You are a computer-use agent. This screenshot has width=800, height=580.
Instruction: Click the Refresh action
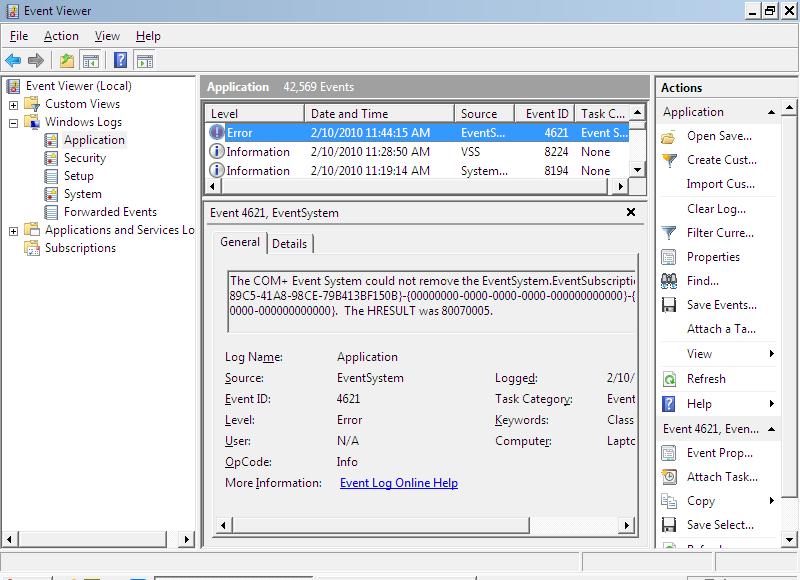click(706, 379)
